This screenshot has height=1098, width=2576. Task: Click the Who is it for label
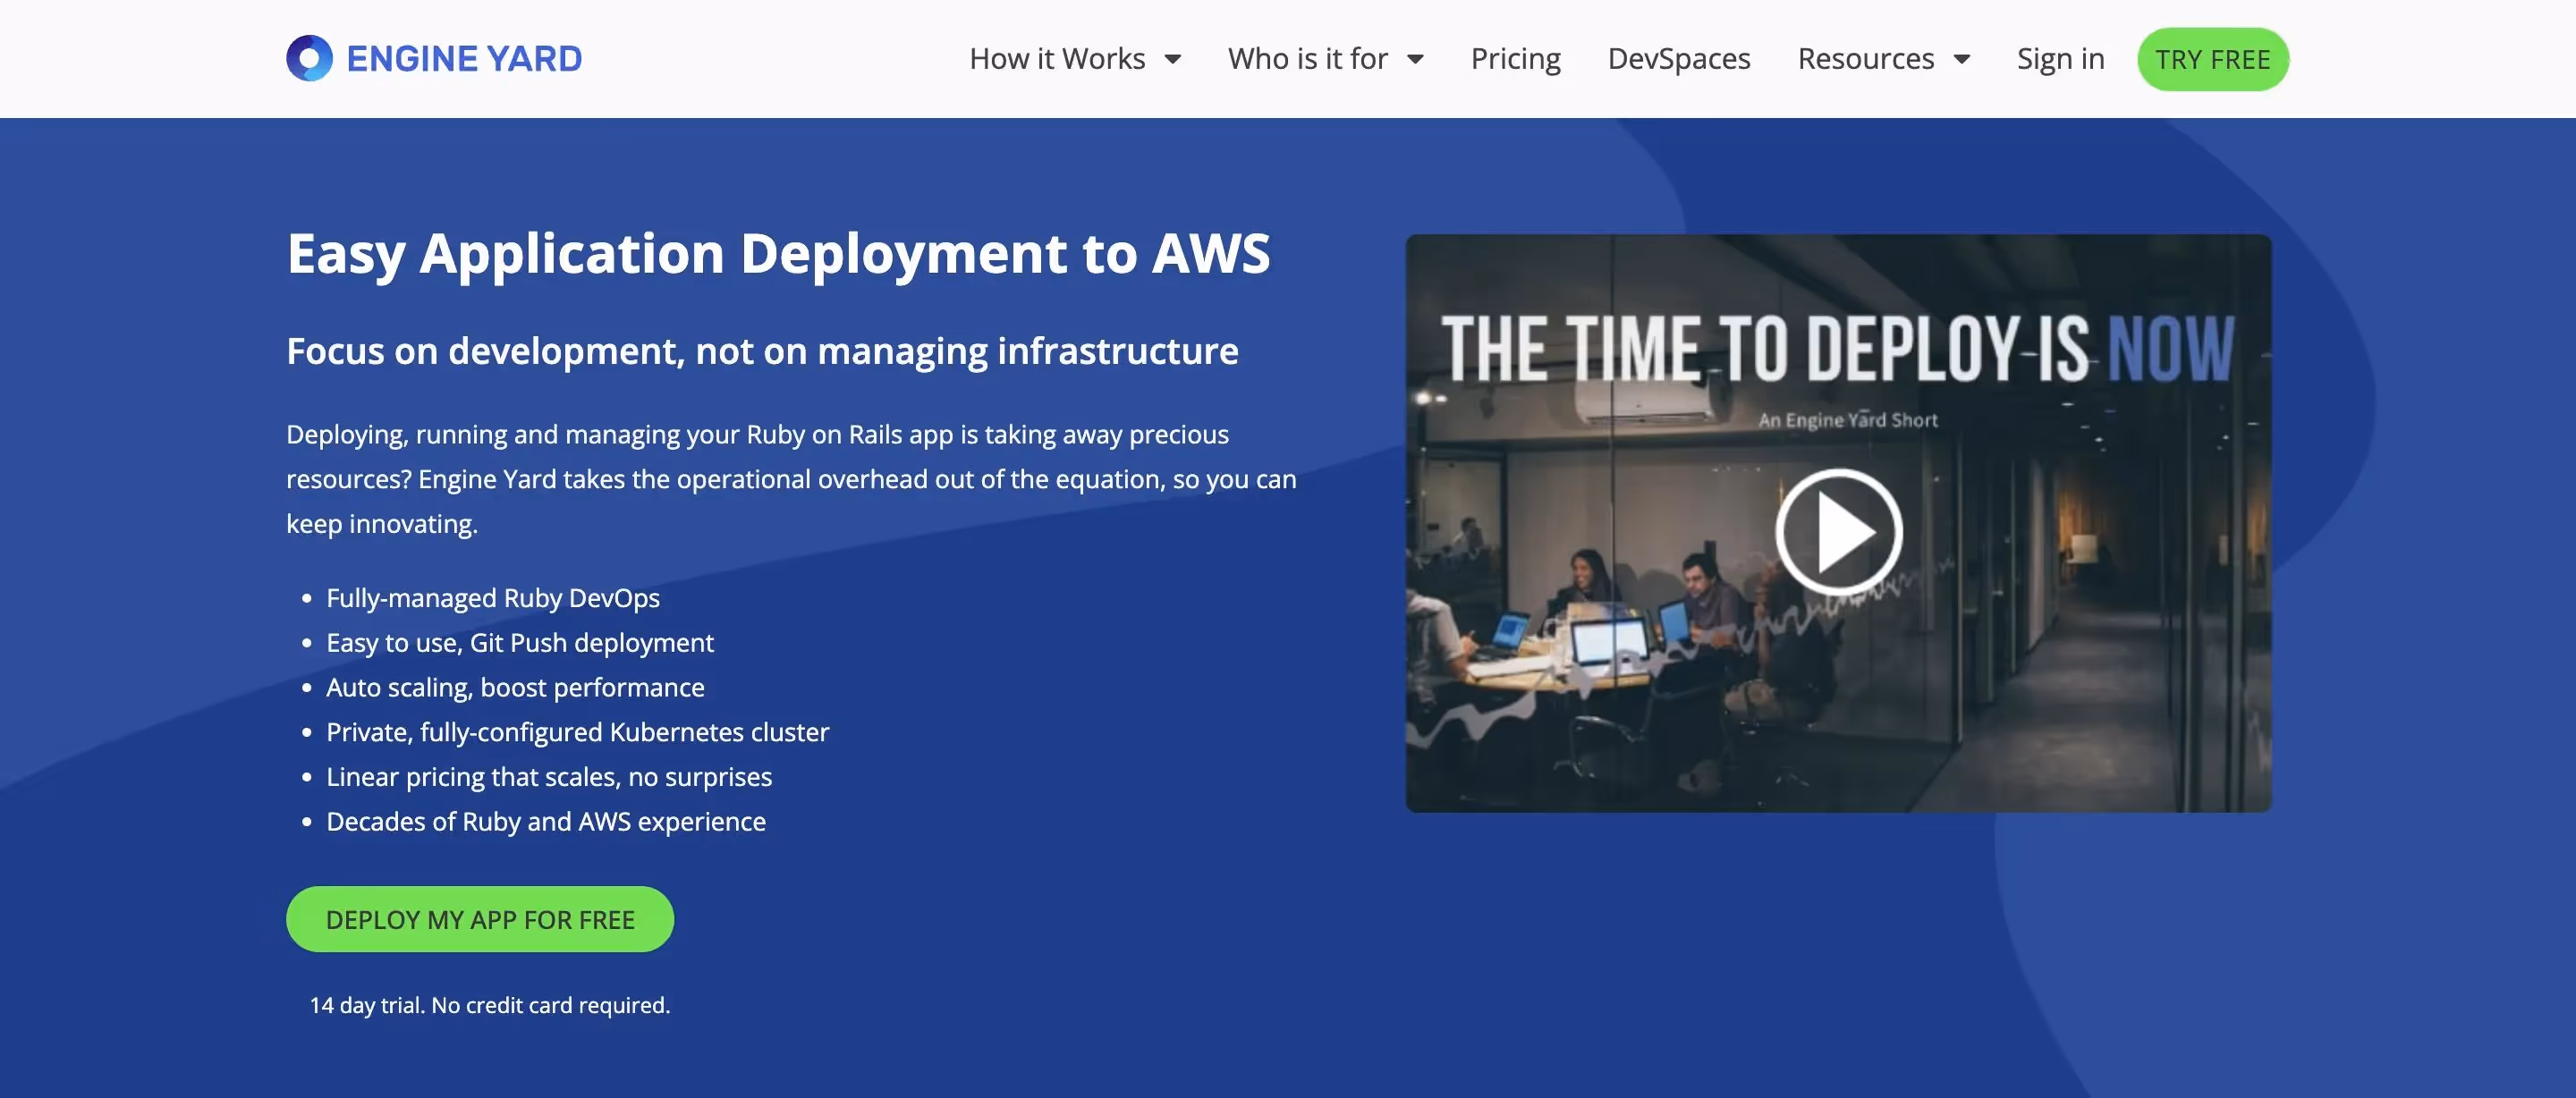(x=1307, y=59)
